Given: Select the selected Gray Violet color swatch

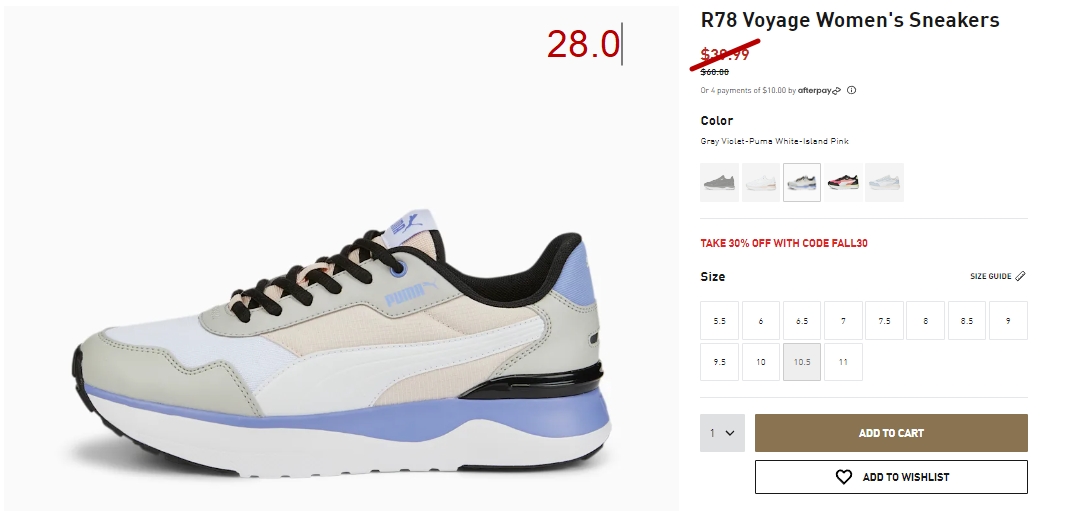Looking at the screenshot, I should pyautogui.click(x=802, y=182).
